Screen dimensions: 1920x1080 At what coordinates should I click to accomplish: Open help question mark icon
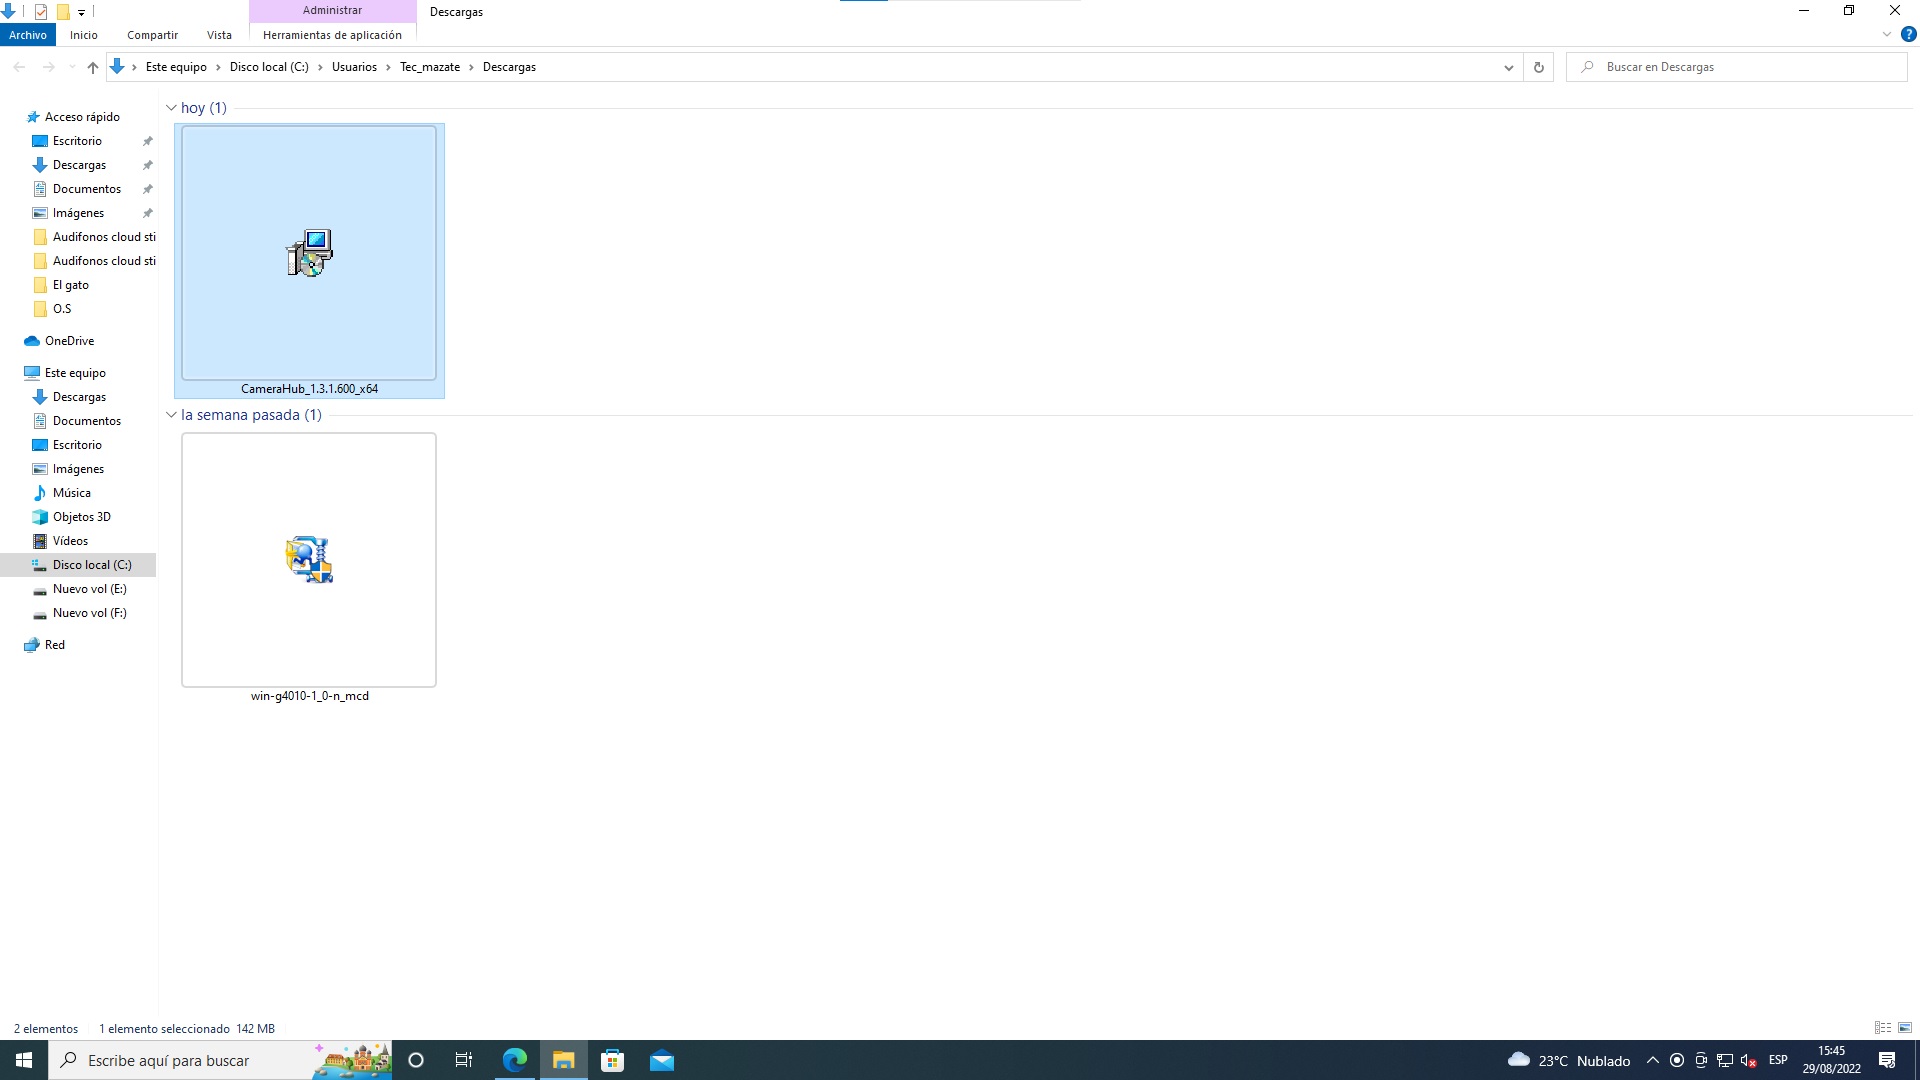[1908, 34]
